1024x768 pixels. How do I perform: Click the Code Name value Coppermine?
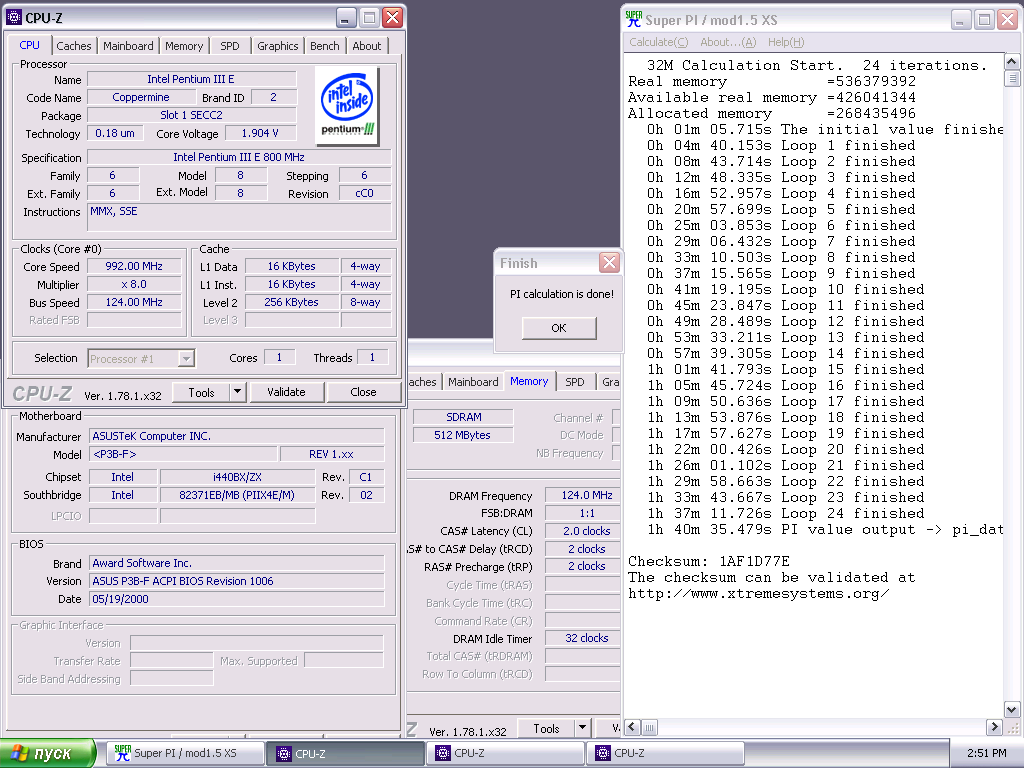[x=141, y=97]
